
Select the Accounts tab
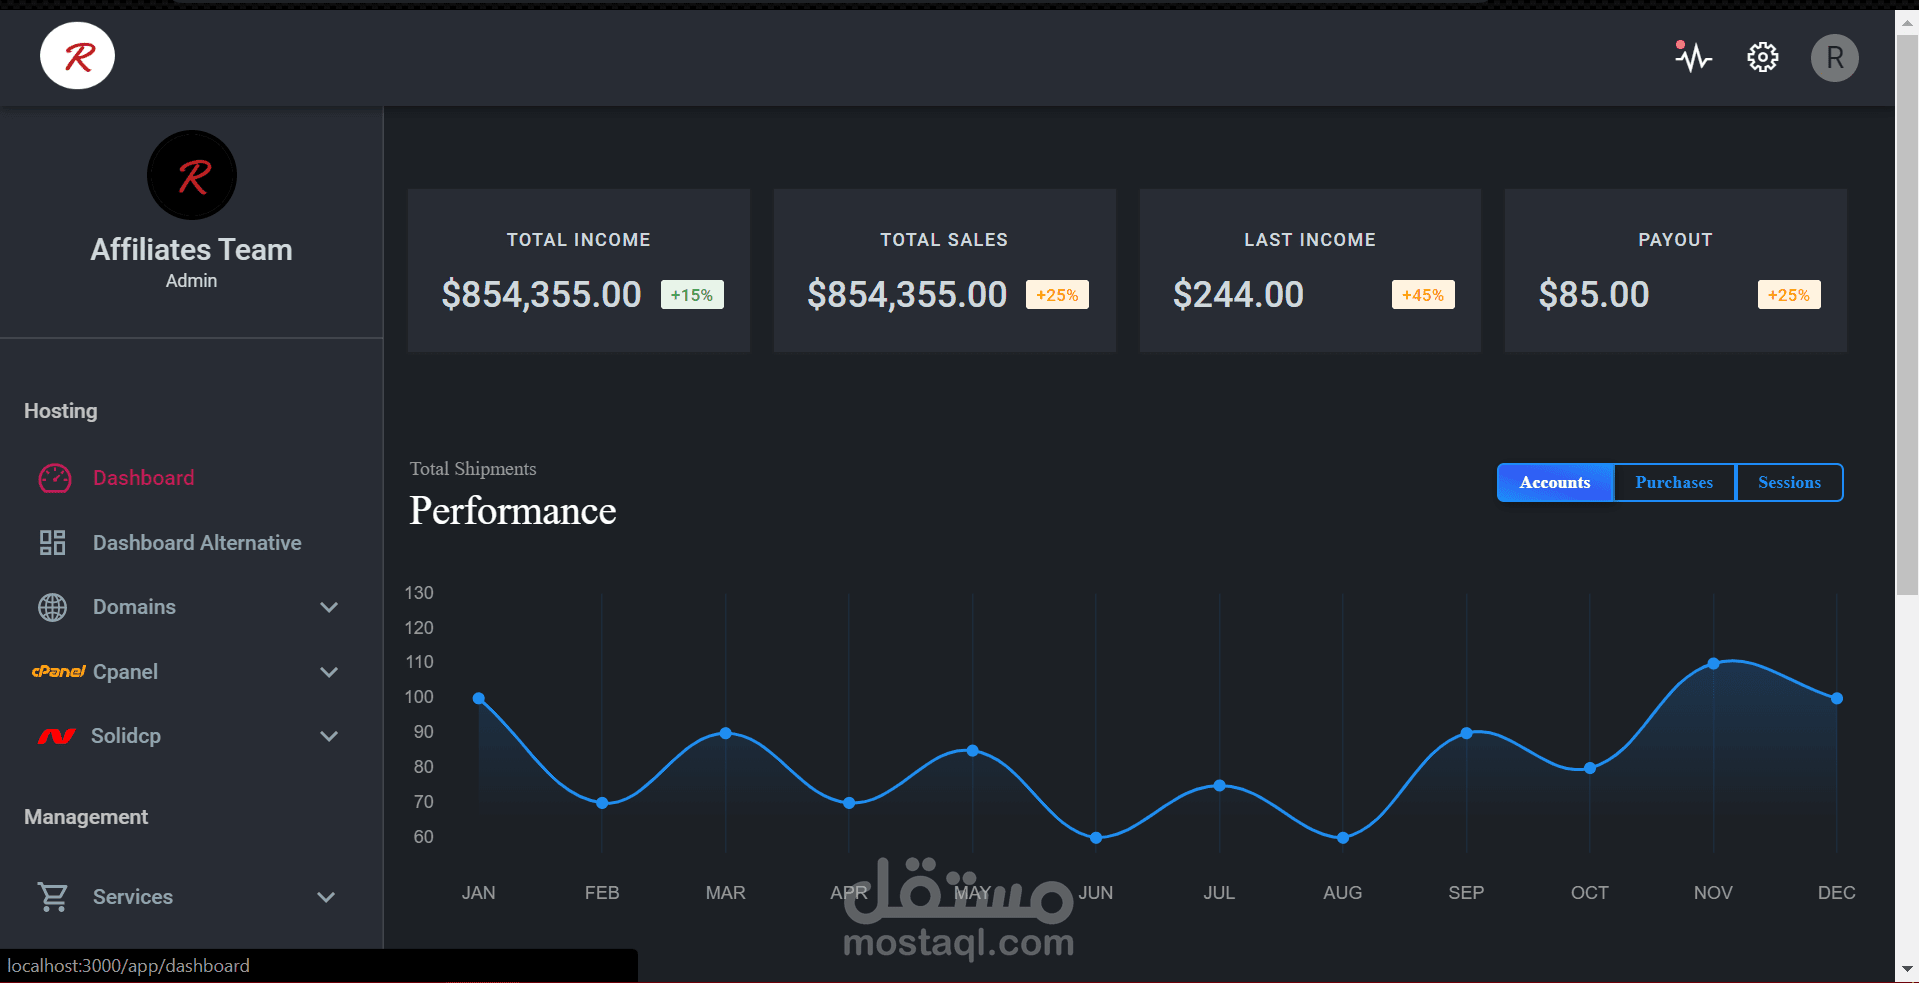tap(1554, 482)
